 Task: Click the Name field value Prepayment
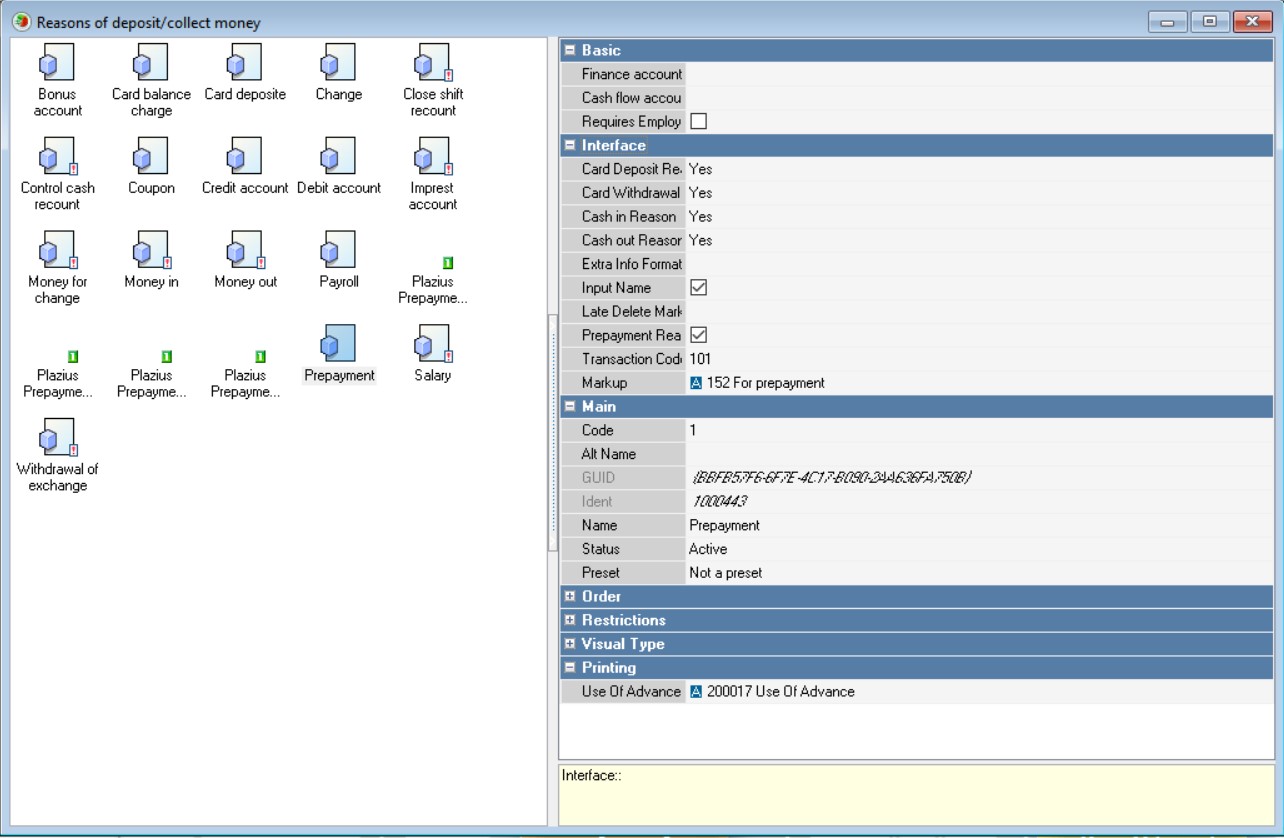pyautogui.click(x=724, y=525)
